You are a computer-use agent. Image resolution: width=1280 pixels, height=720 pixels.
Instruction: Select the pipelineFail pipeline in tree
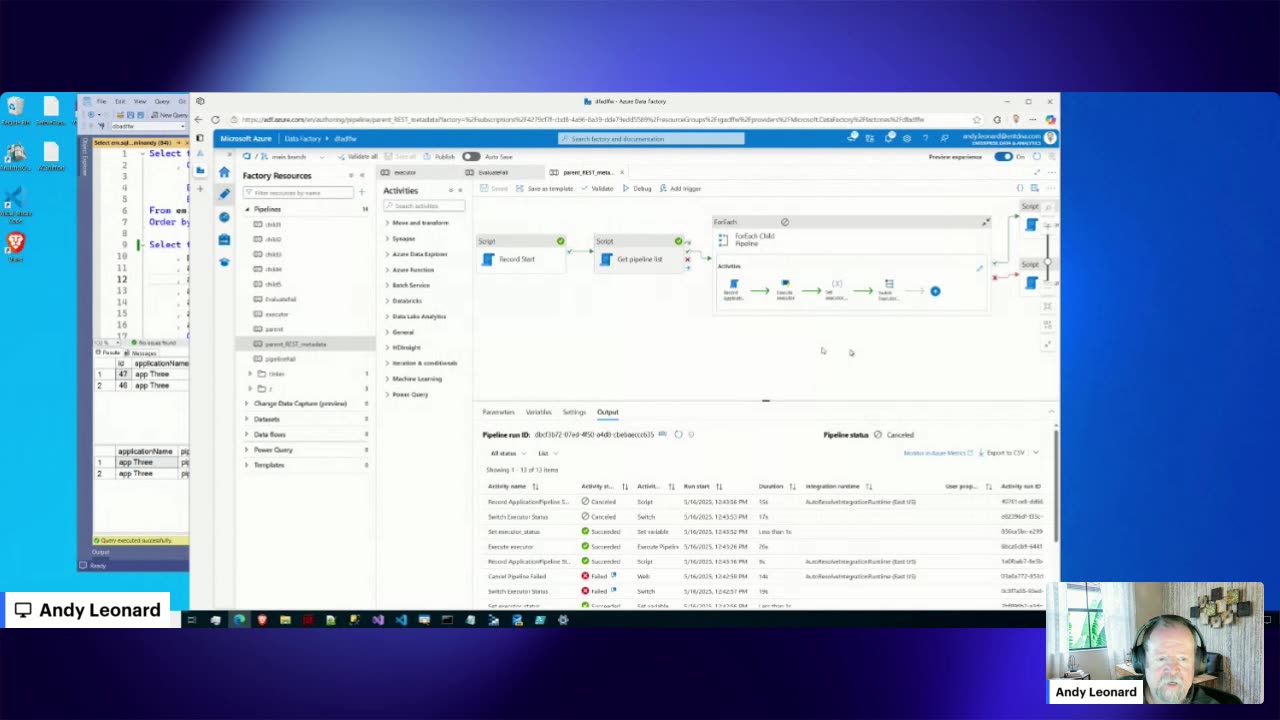(280, 359)
